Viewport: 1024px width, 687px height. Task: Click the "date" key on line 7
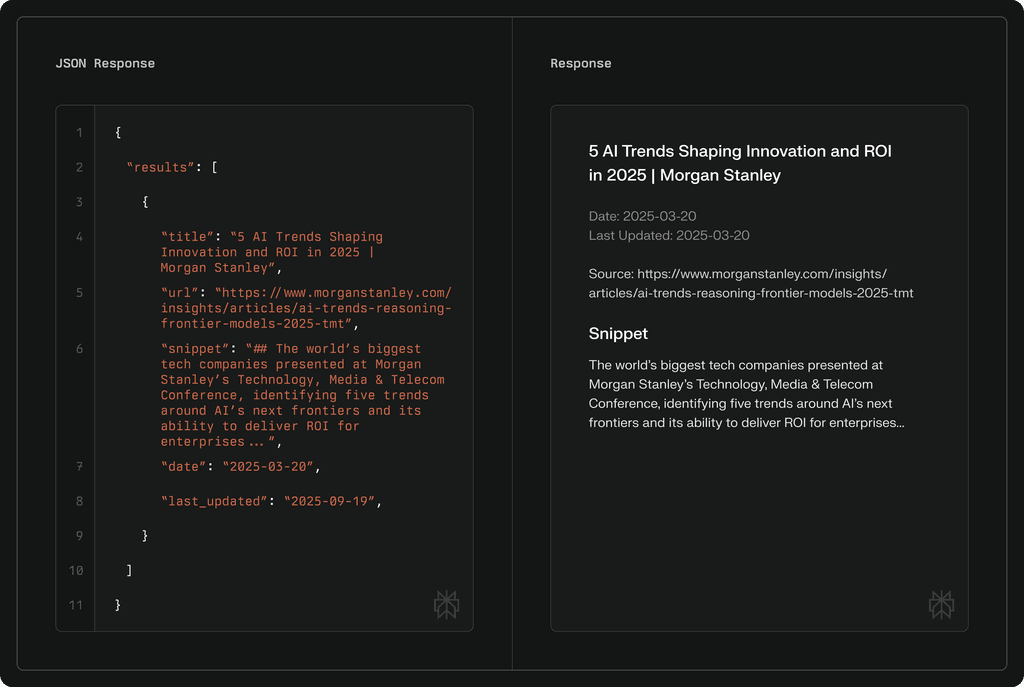(x=181, y=466)
